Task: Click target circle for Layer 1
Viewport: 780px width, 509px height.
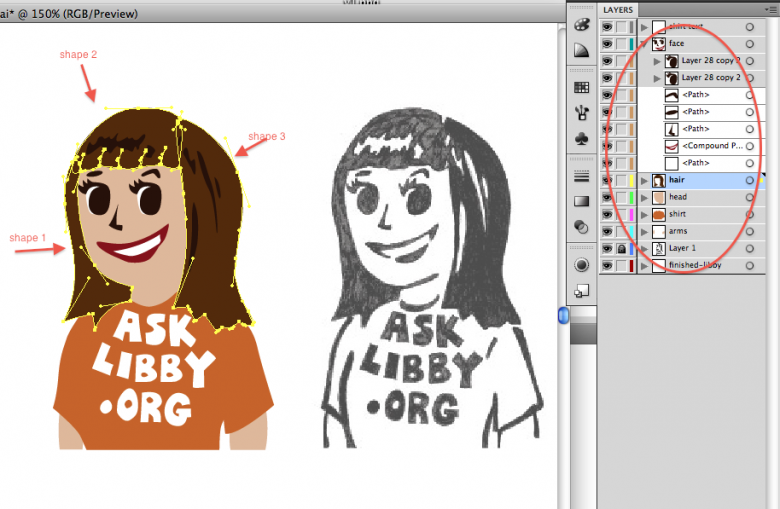Action: click(750, 249)
